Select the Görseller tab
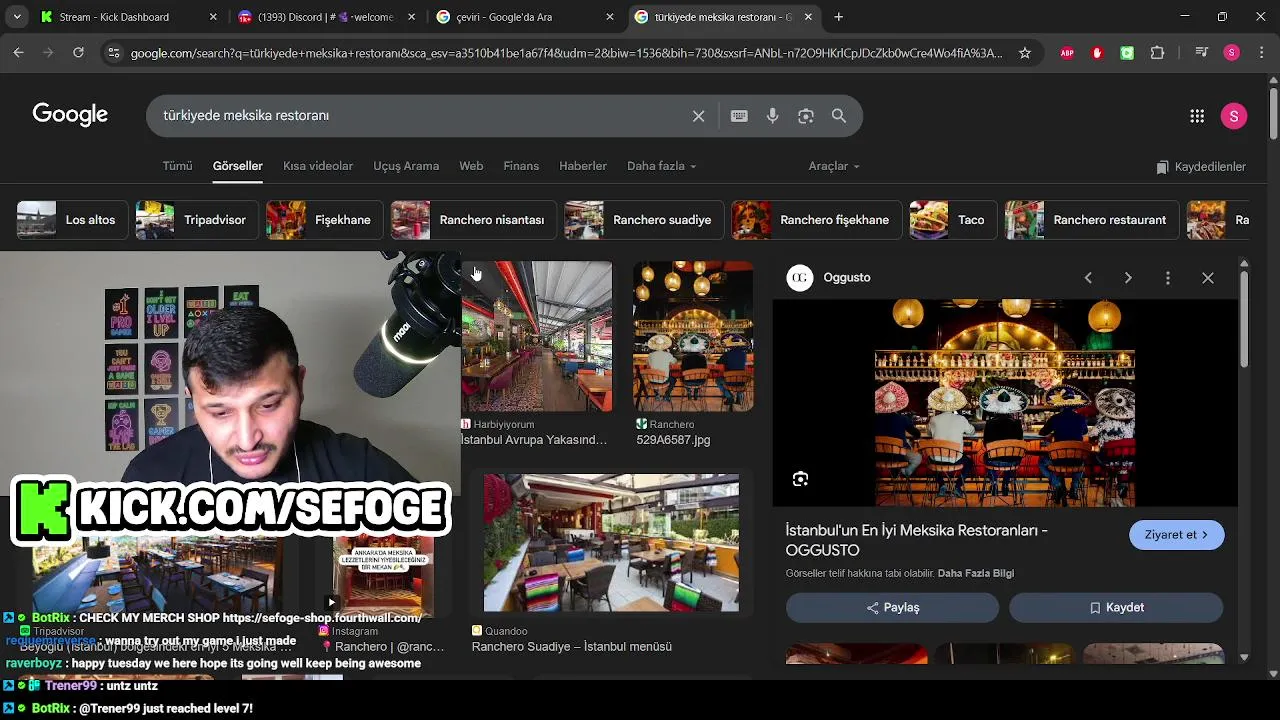The height and width of the screenshot is (720, 1280). click(x=237, y=166)
